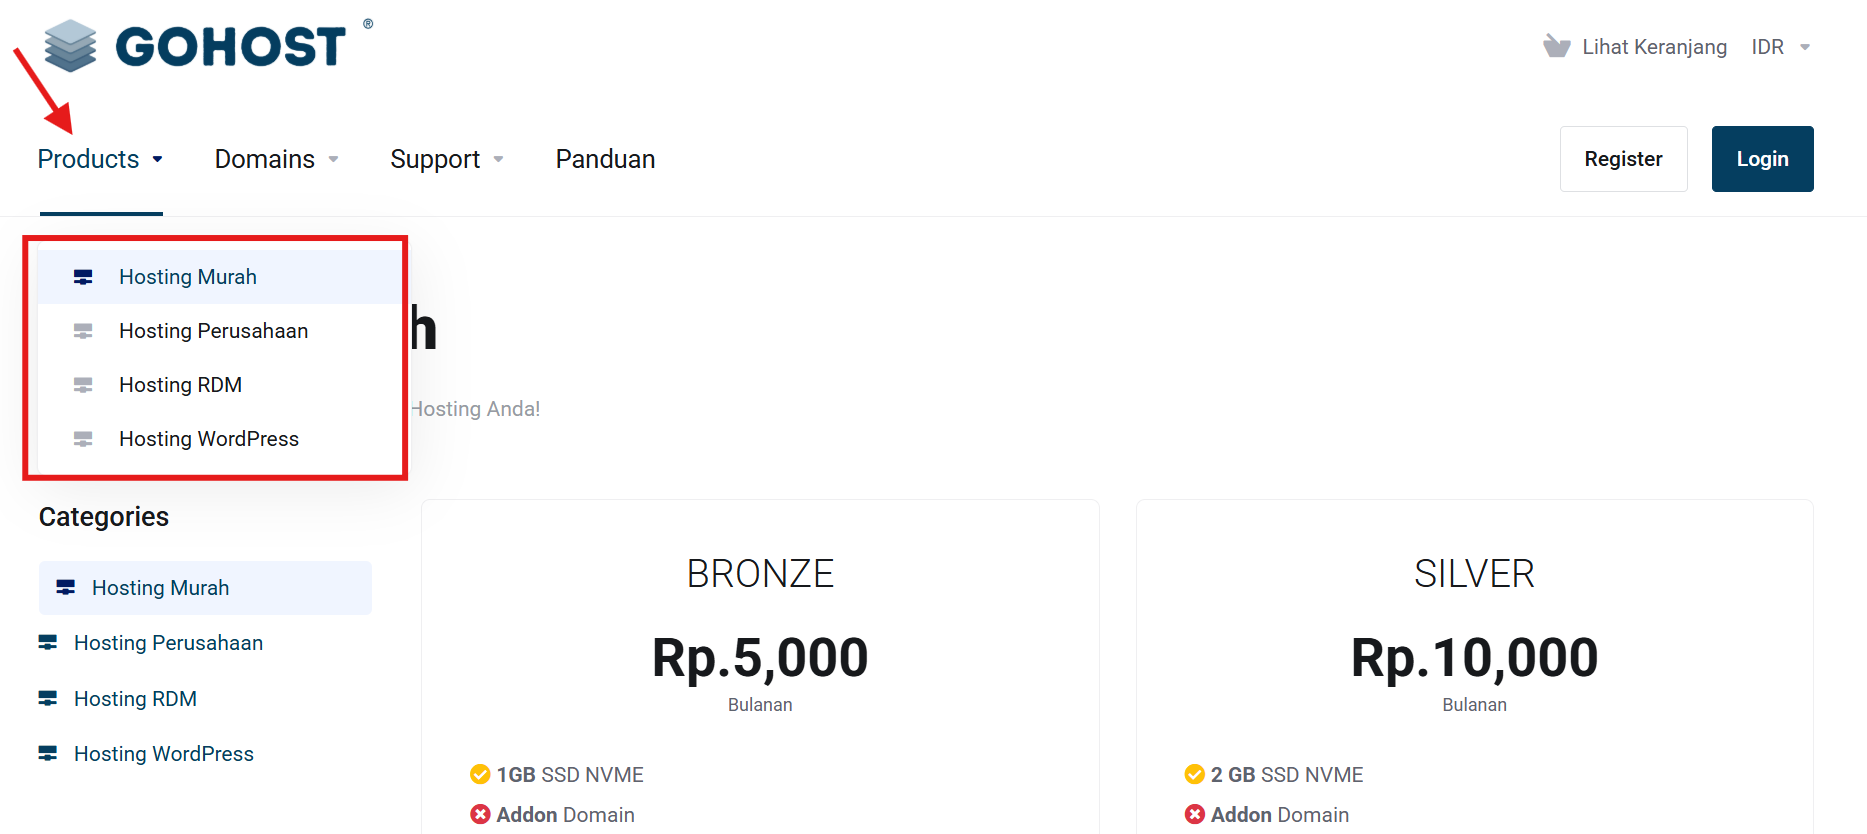Select Hosting Perusahaan from Products dropdown
1867x834 pixels.
point(213,331)
